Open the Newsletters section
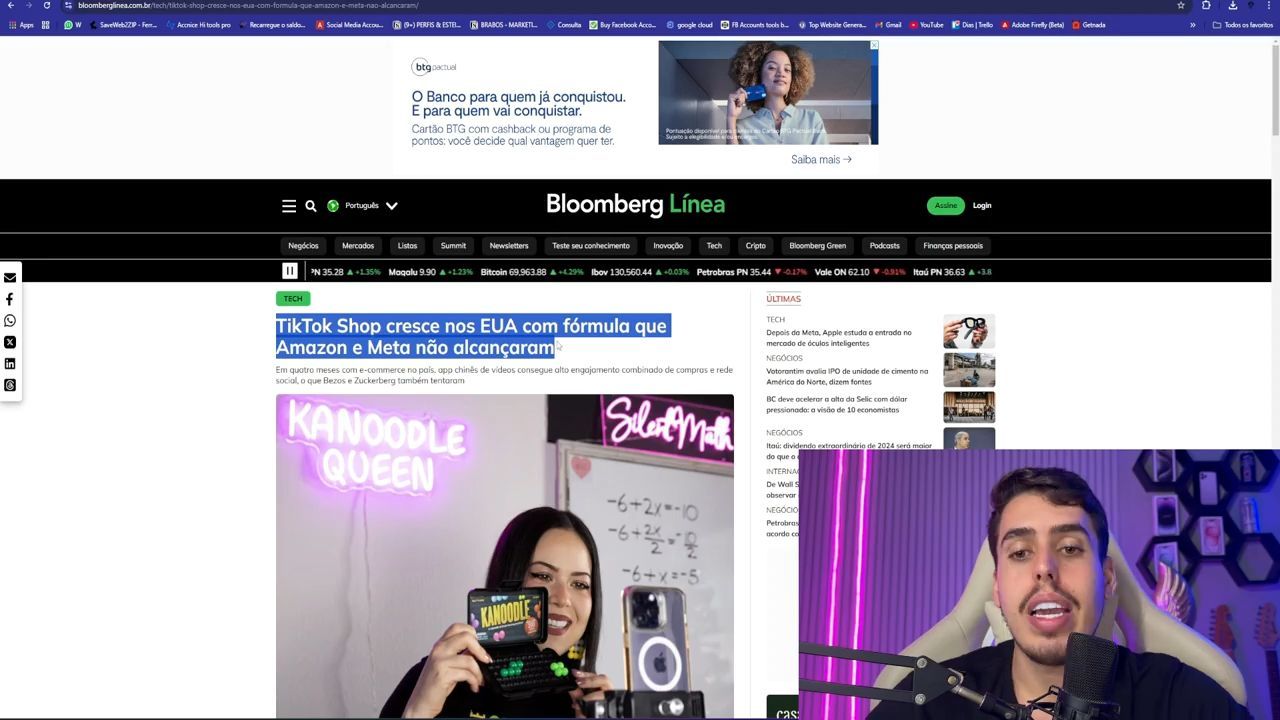Image resolution: width=1280 pixels, height=720 pixels. pos(509,246)
